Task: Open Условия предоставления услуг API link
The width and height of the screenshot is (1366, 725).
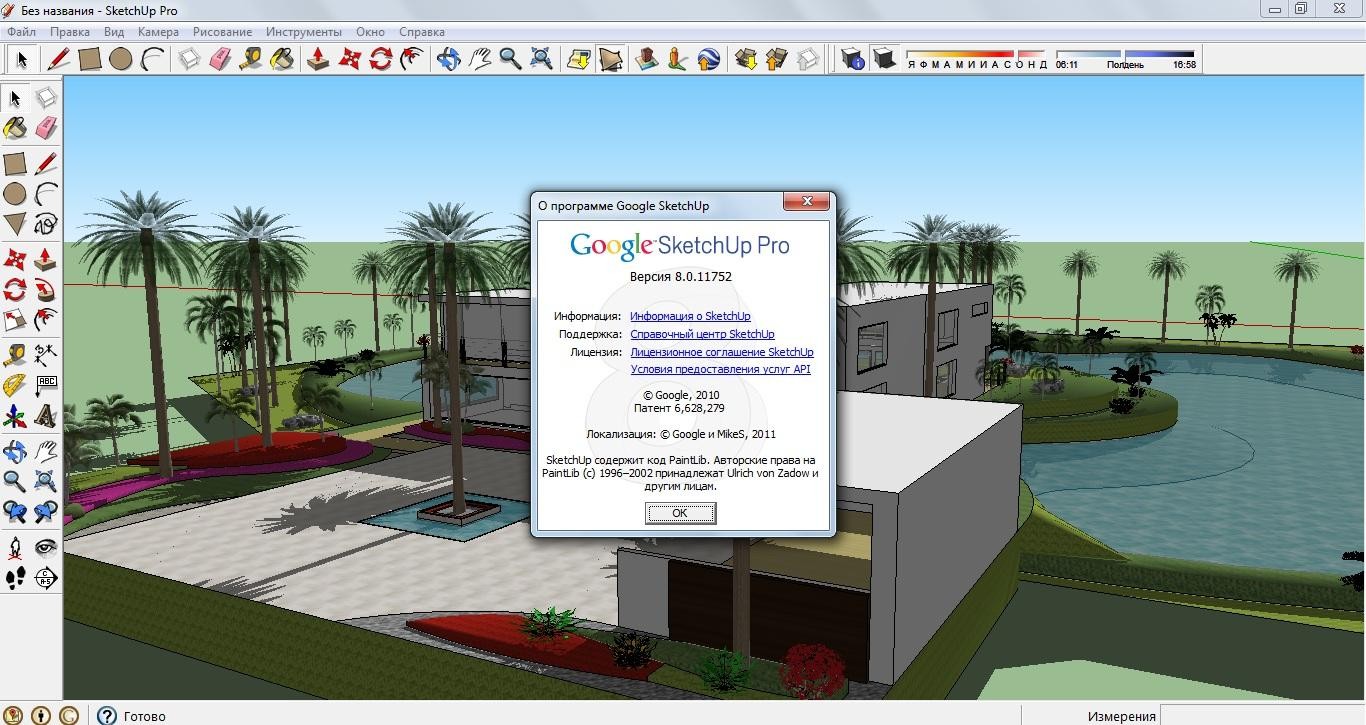Action: click(x=720, y=369)
